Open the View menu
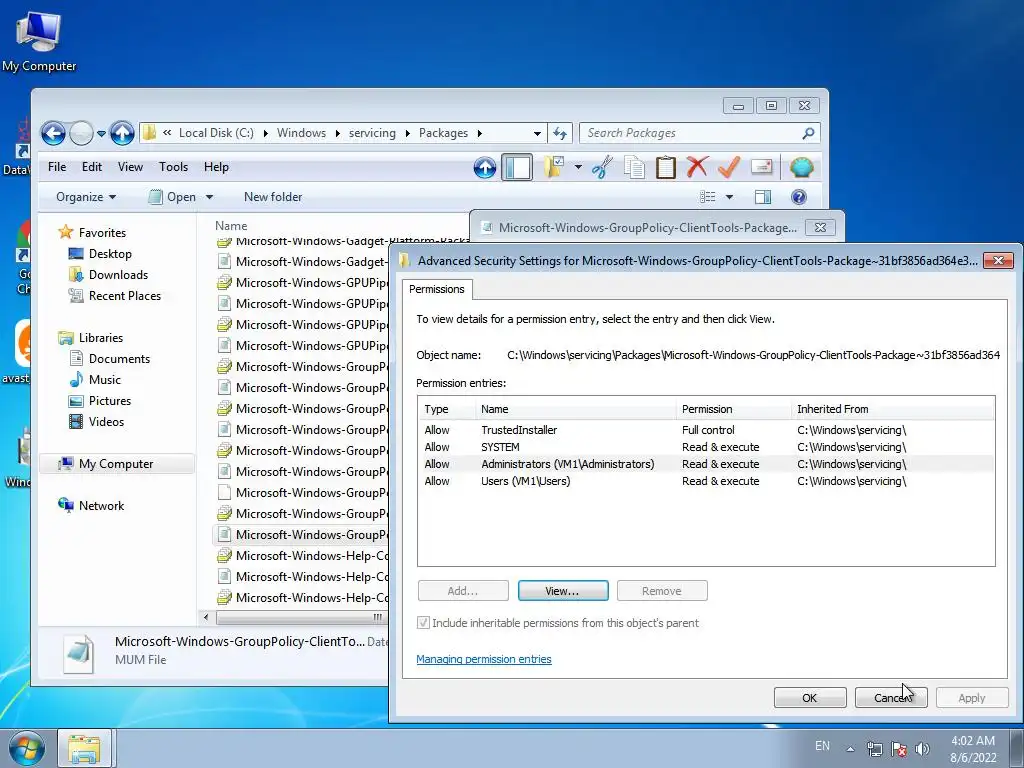 coord(130,167)
